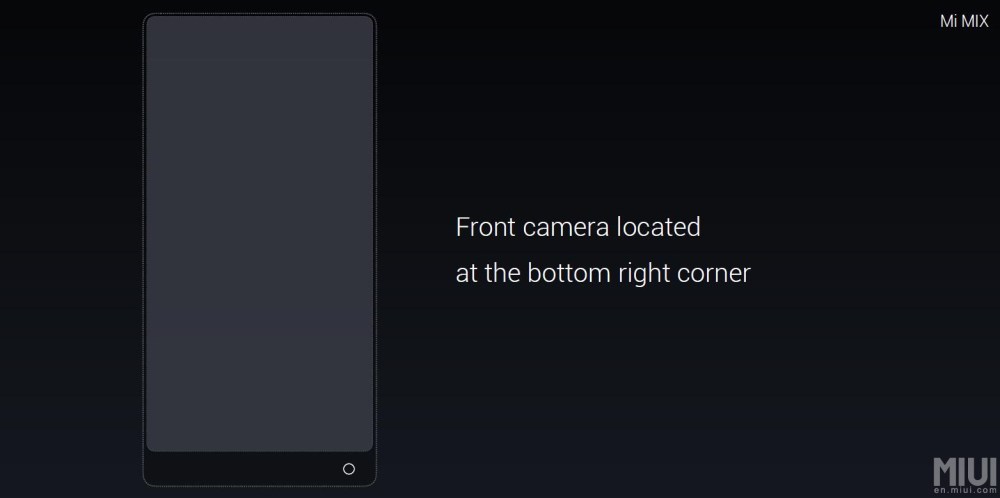Click the word "camera" in the caption

point(566,229)
